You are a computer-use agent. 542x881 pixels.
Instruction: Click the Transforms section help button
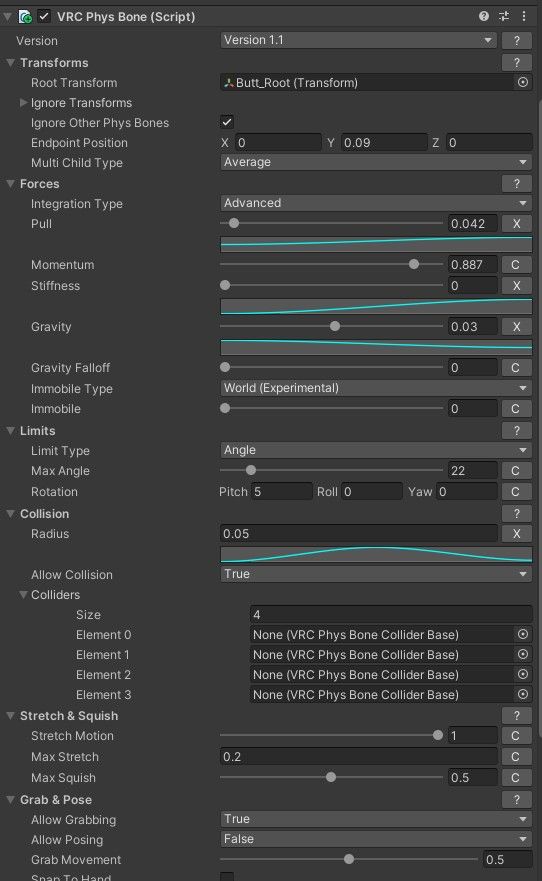pyautogui.click(x=517, y=62)
